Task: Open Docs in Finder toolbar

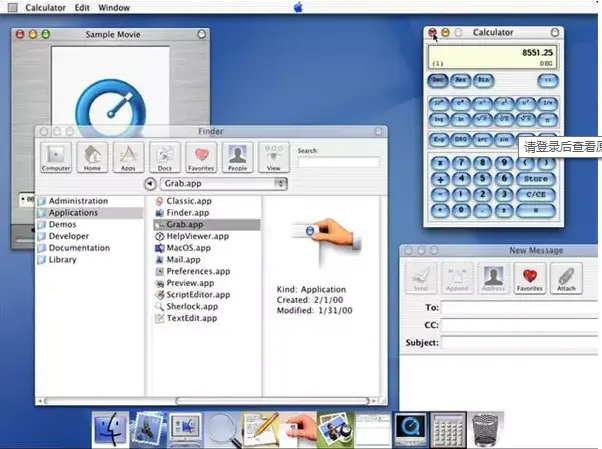Action: [x=165, y=157]
